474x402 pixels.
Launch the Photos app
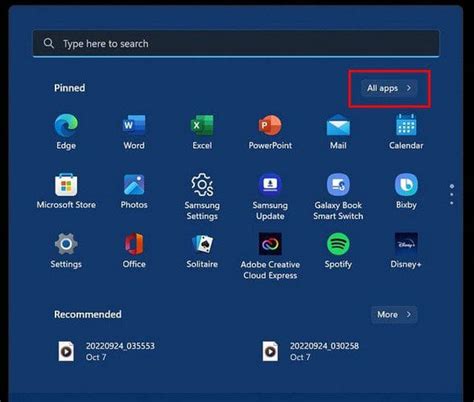134,191
